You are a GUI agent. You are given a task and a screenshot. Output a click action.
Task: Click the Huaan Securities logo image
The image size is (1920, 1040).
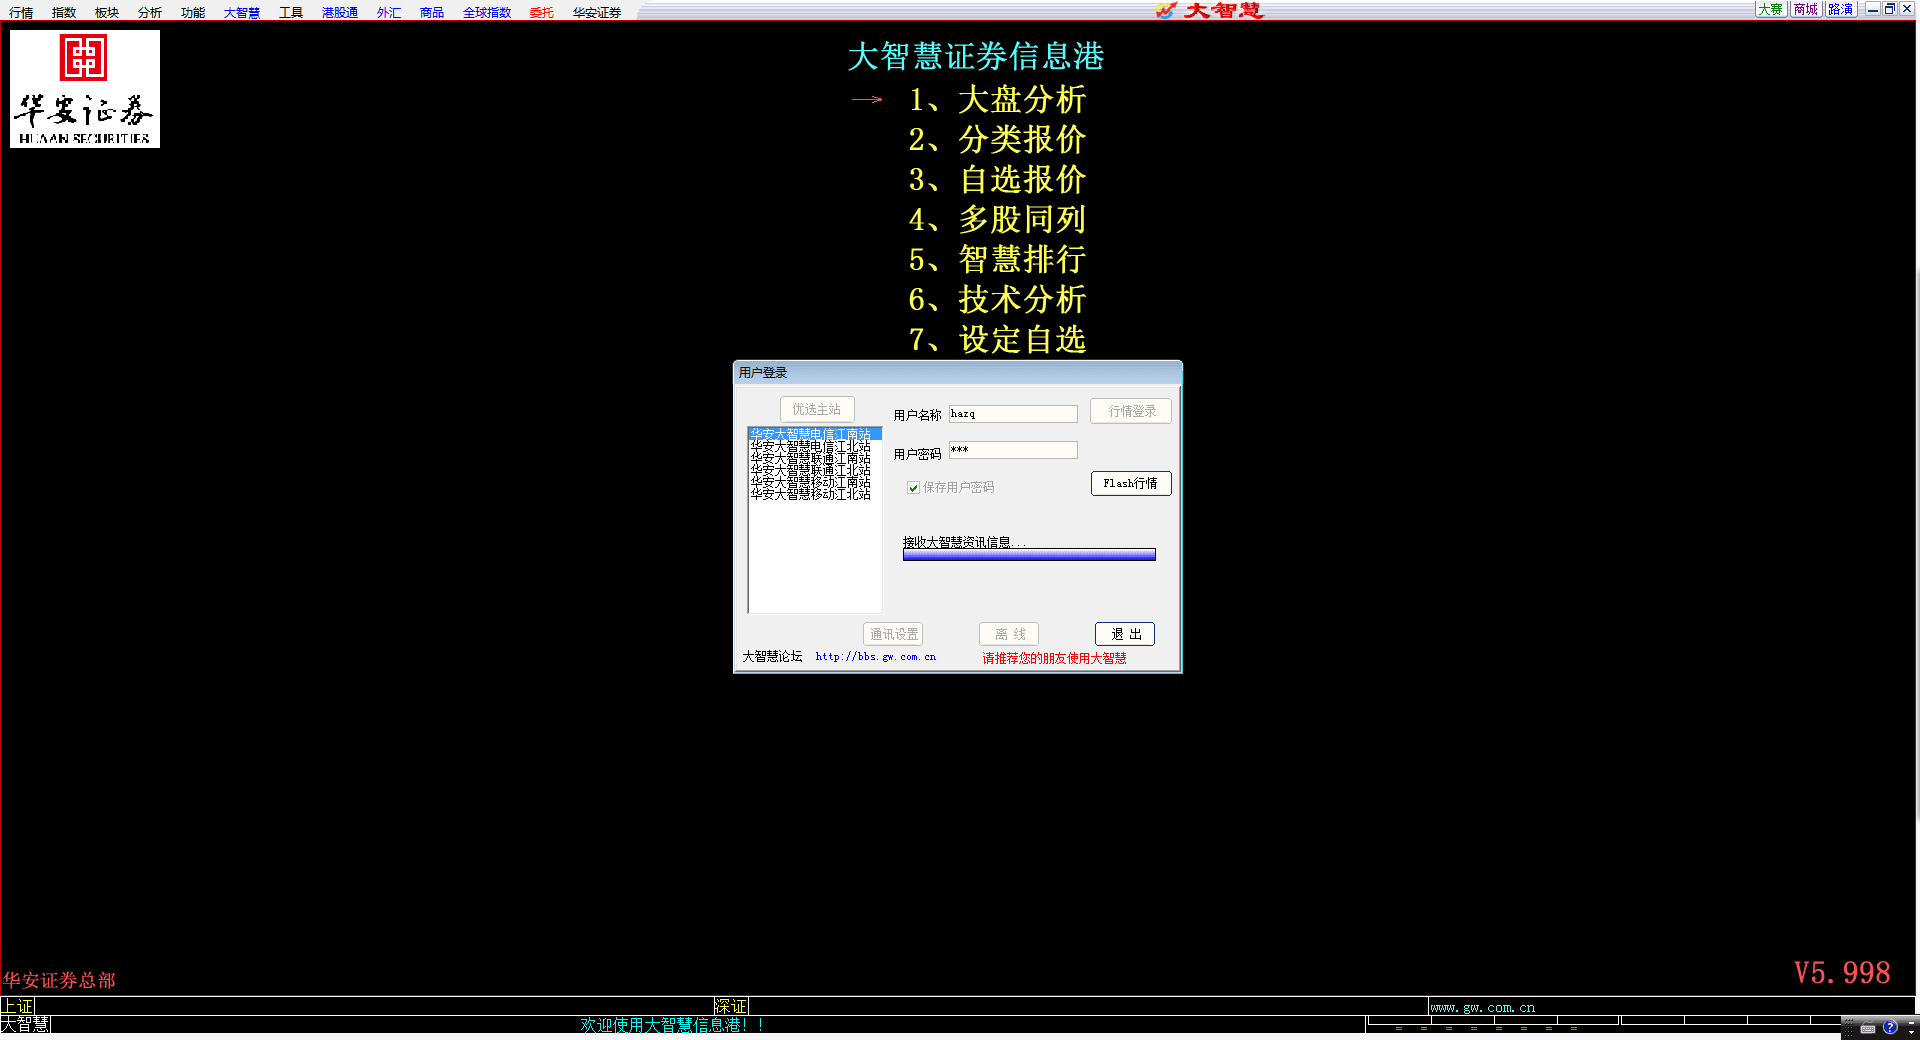pyautogui.click(x=85, y=89)
